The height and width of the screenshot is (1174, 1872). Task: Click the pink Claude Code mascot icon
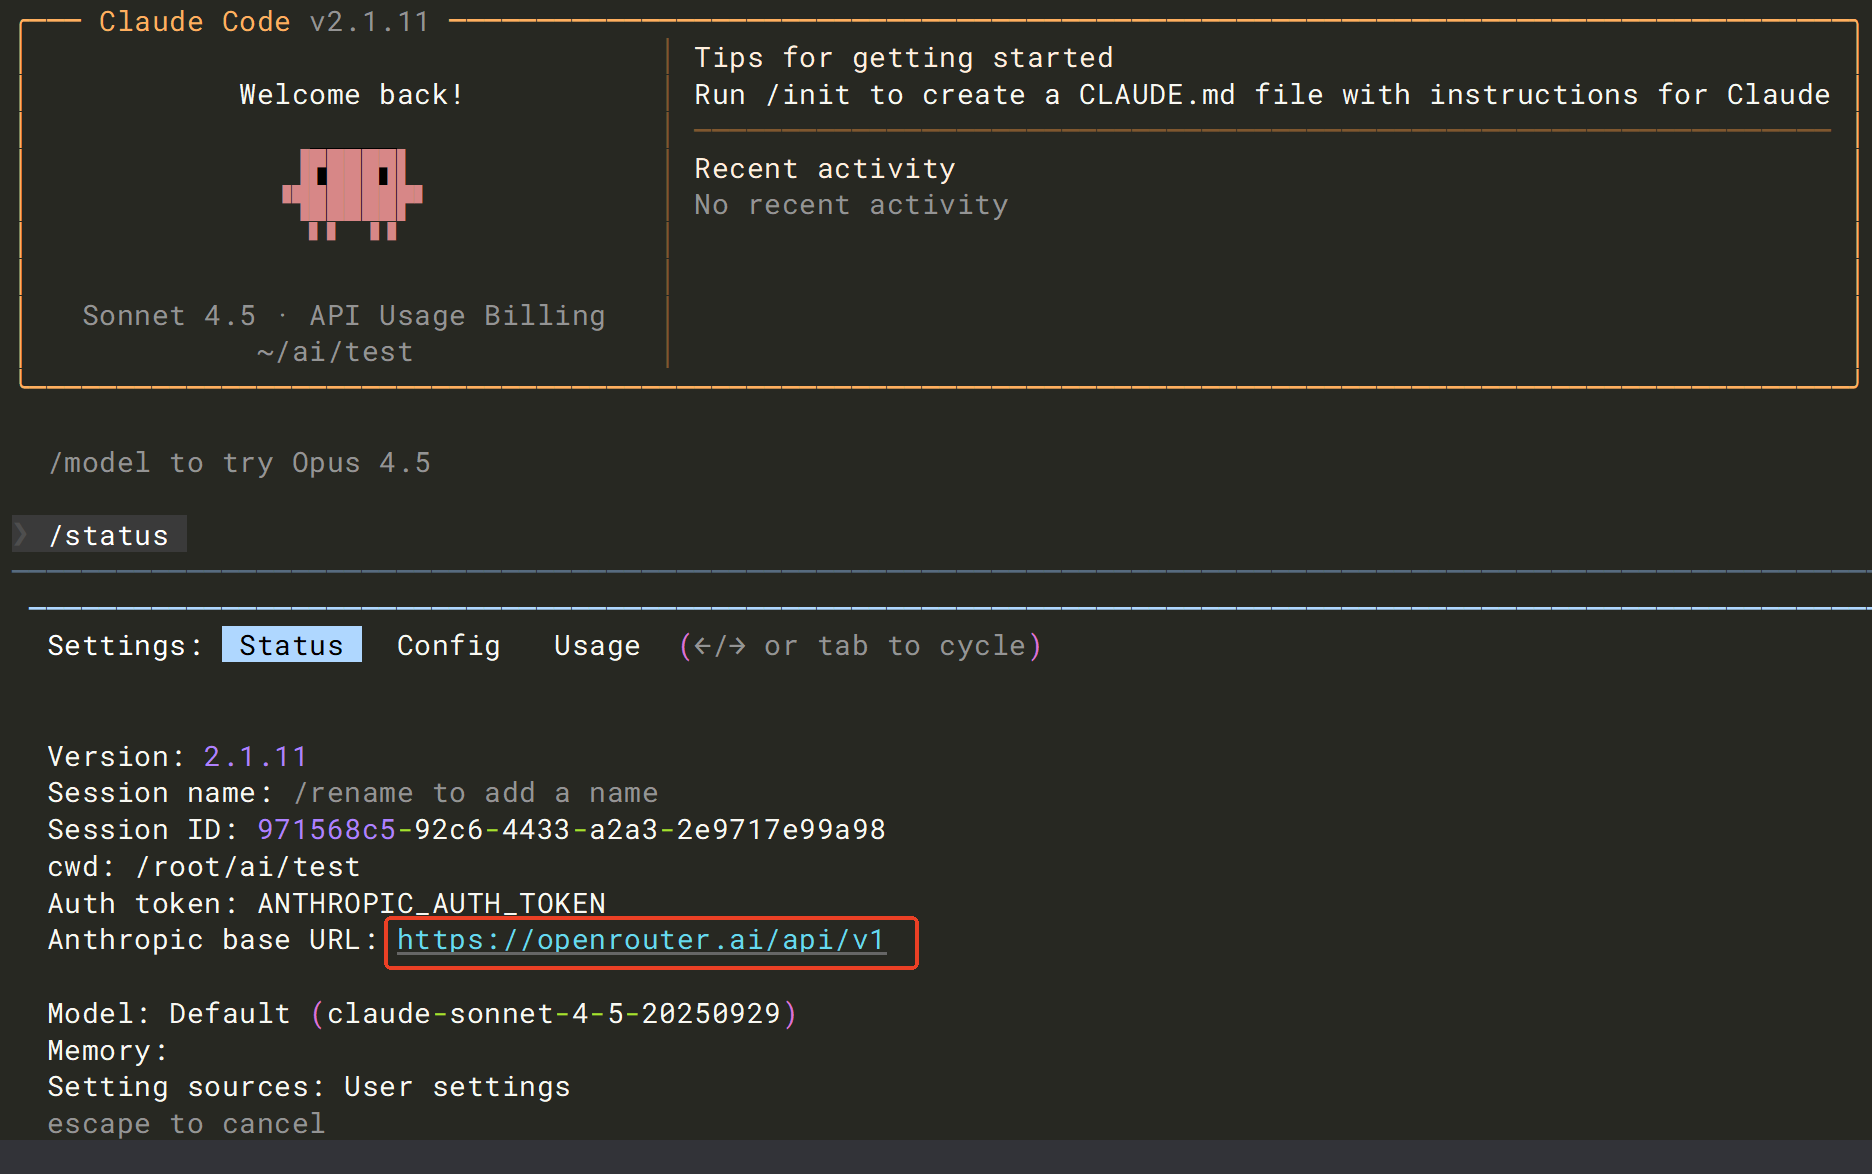click(x=352, y=193)
